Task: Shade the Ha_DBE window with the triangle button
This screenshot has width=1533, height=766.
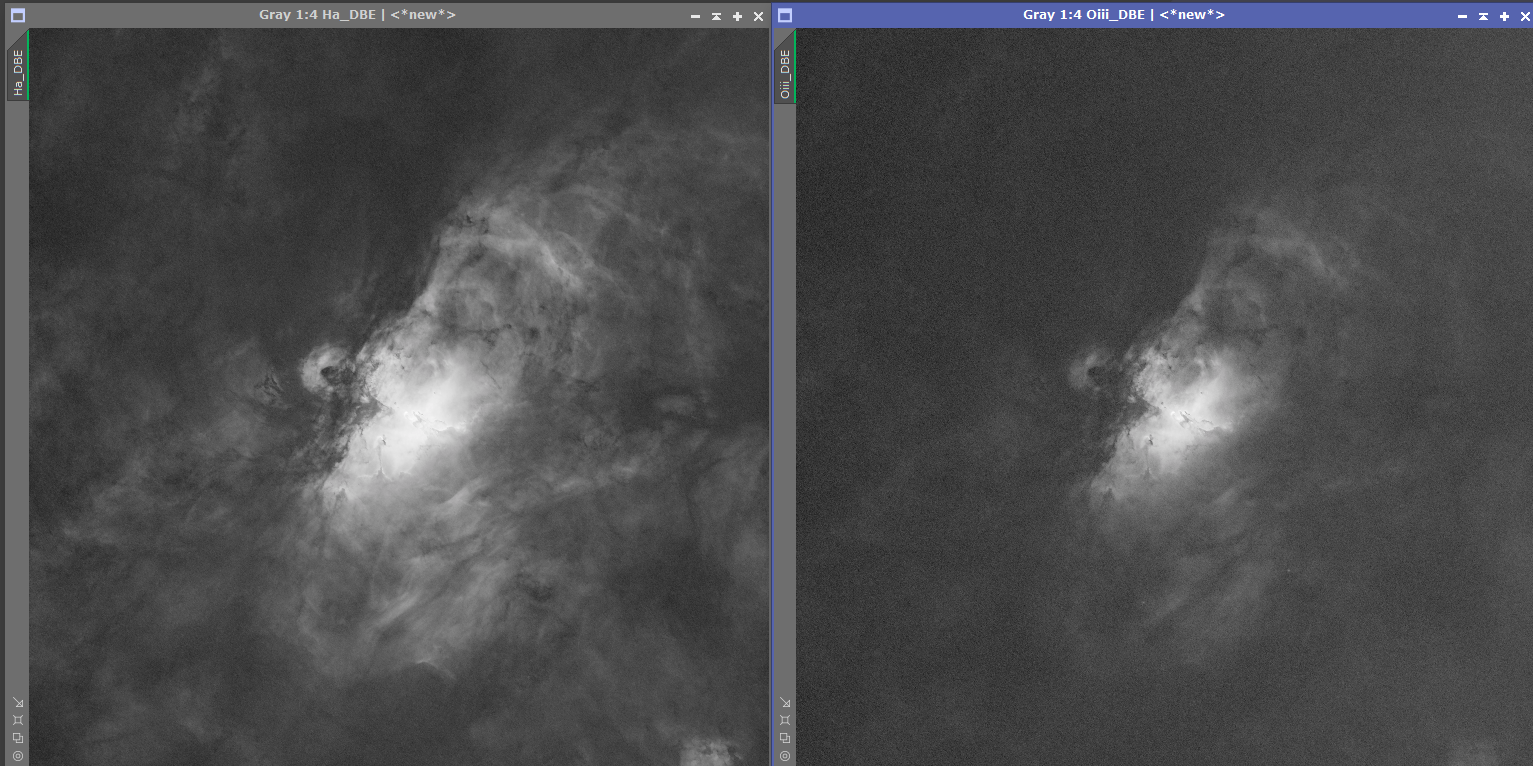Action: pyautogui.click(x=716, y=17)
